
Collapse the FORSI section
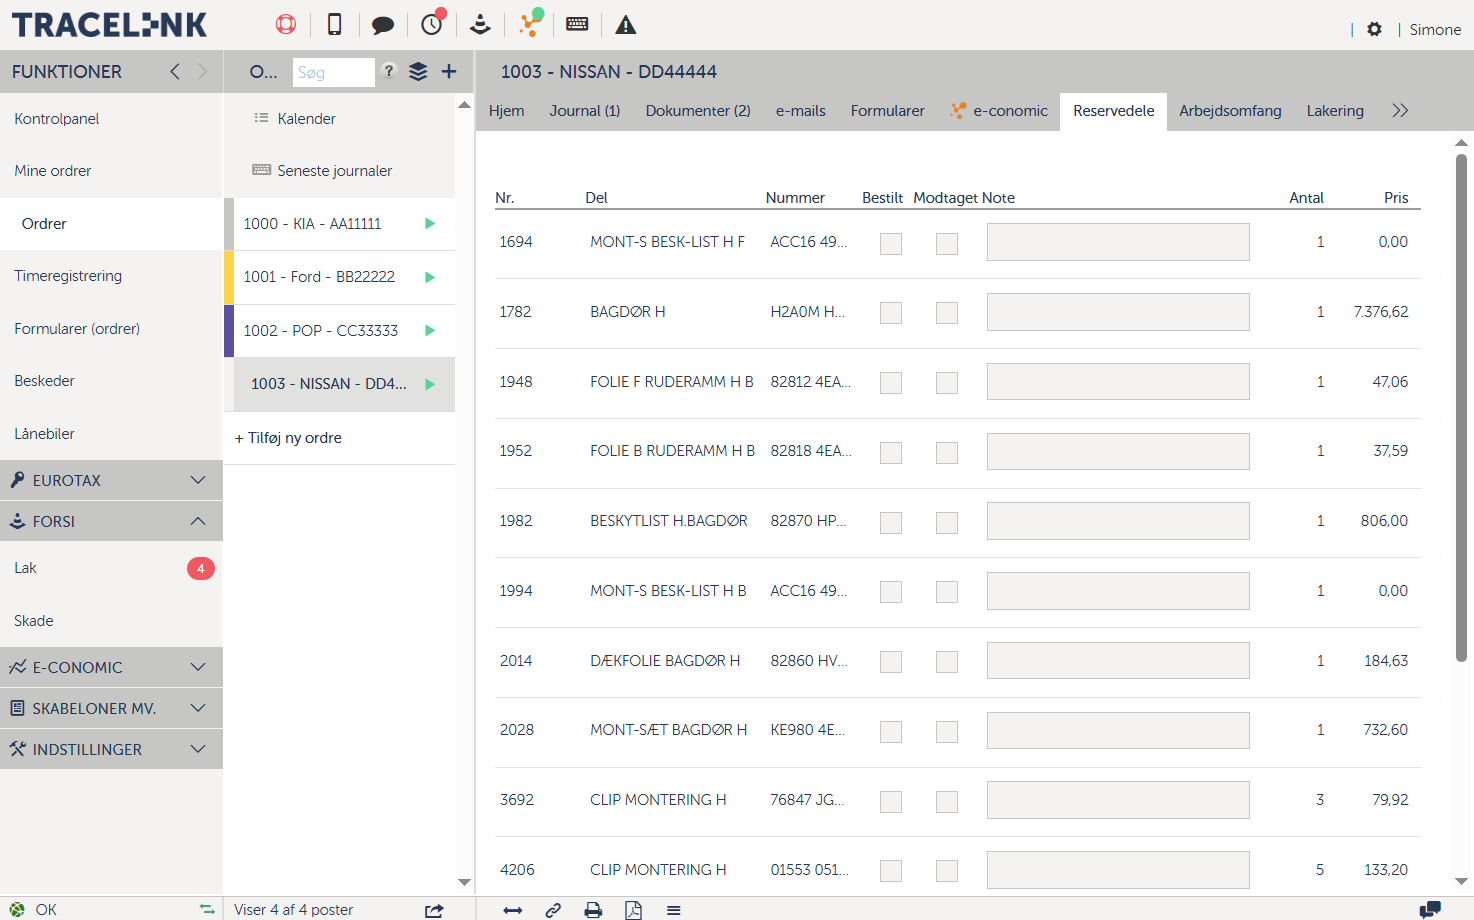click(111, 521)
